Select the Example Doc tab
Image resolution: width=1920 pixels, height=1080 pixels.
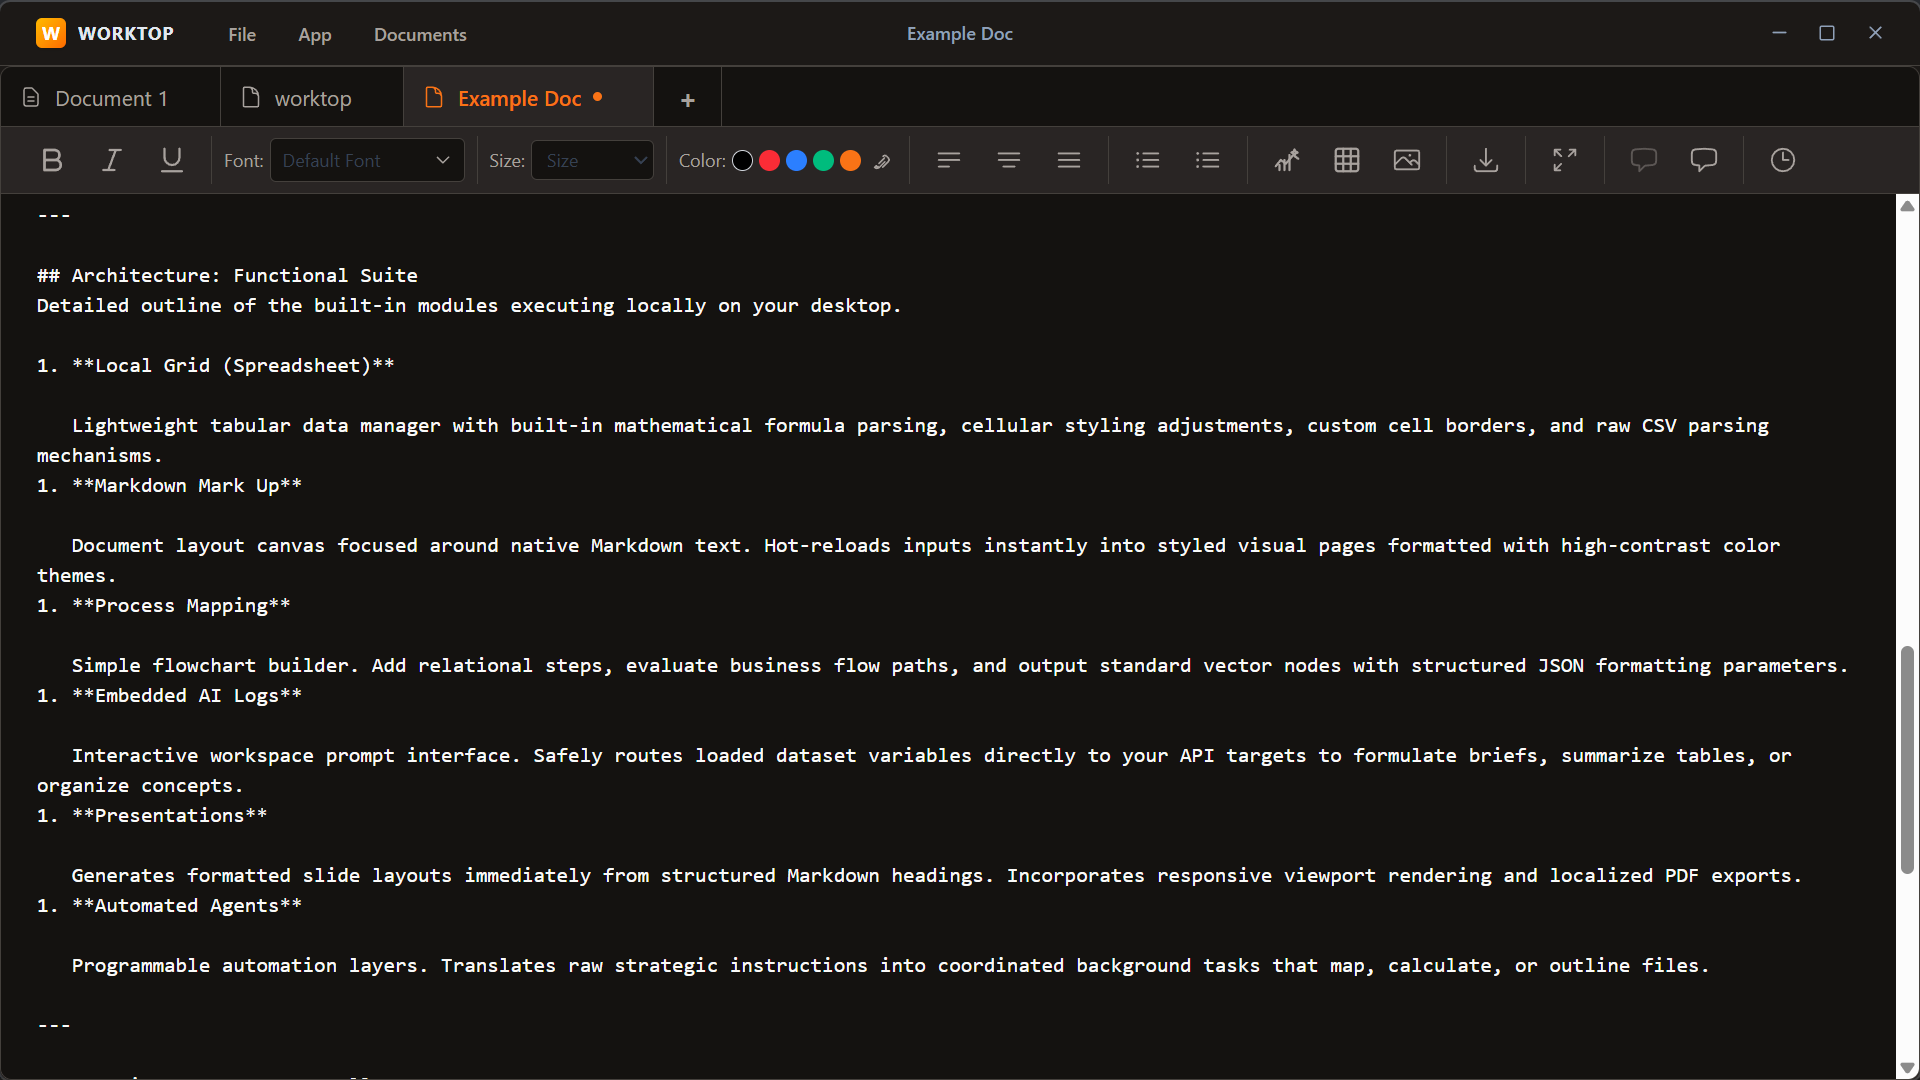tap(528, 98)
